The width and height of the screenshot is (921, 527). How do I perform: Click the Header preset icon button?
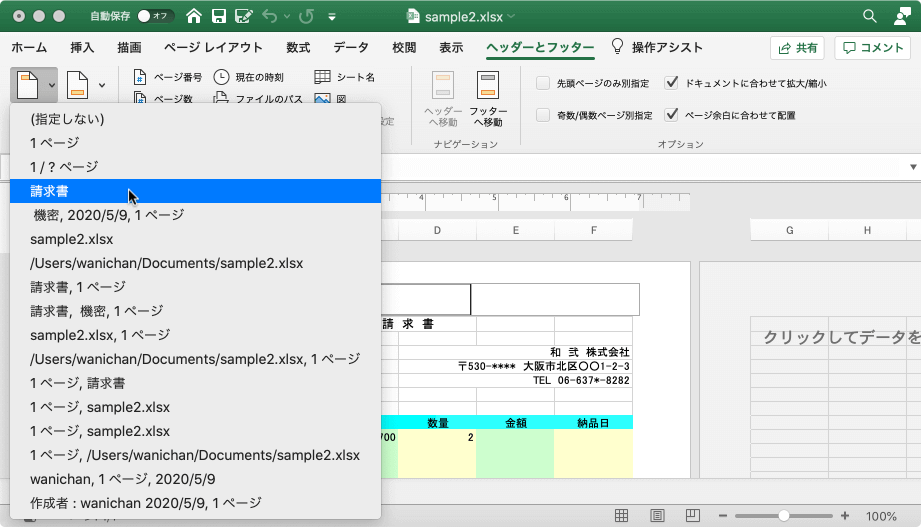click(x=28, y=85)
